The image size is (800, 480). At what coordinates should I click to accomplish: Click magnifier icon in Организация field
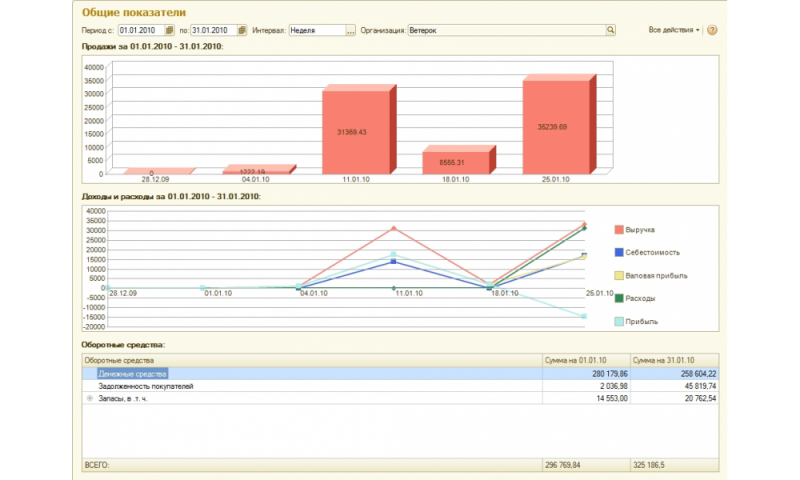click(x=609, y=31)
